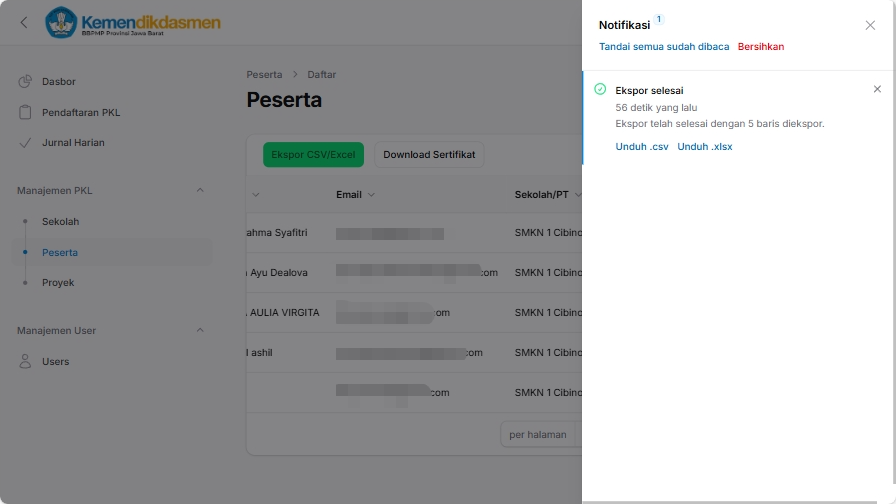Click the back arrow in the header
The width and height of the screenshot is (896, 504).
tap(24, 23)
